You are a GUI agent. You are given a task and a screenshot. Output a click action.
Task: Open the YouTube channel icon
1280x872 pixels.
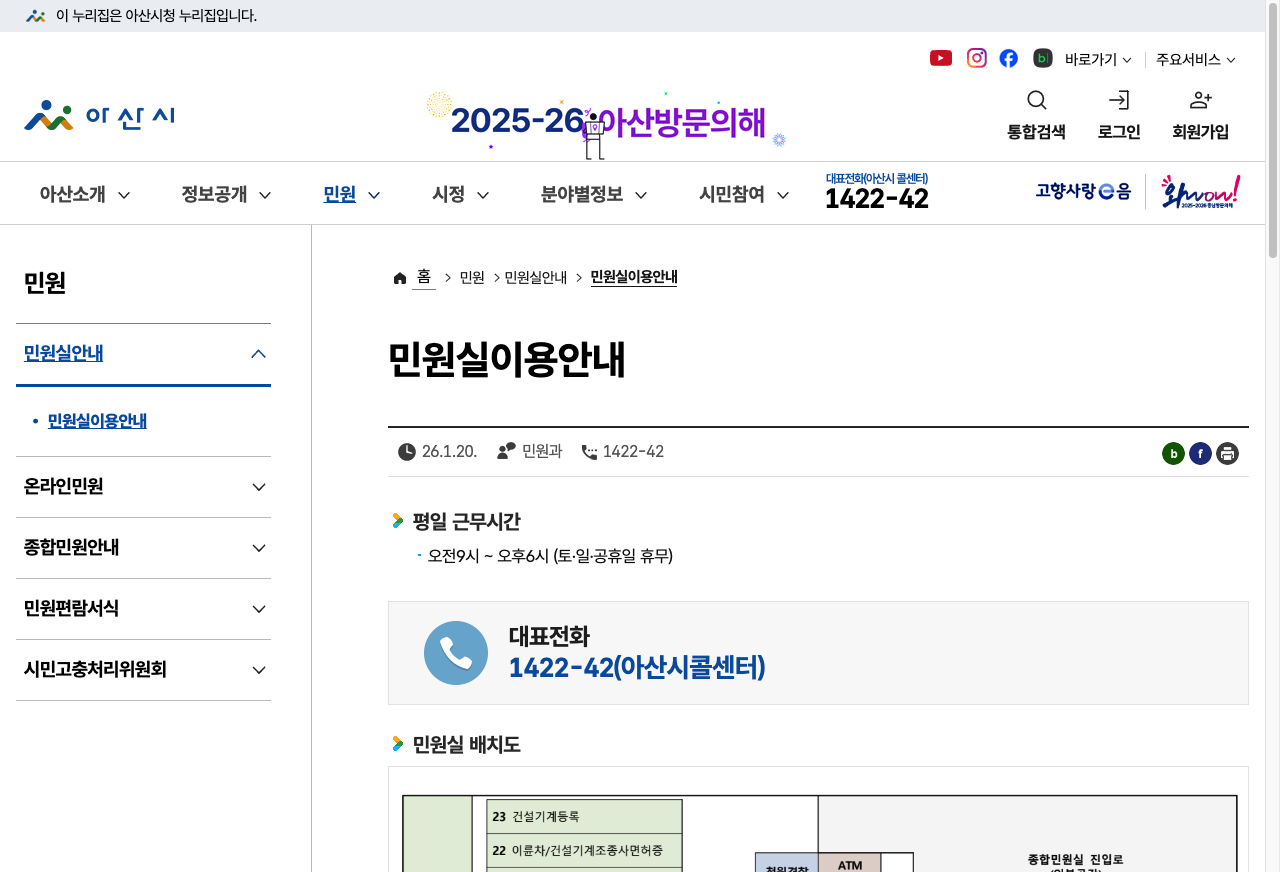tap(941, 58)
